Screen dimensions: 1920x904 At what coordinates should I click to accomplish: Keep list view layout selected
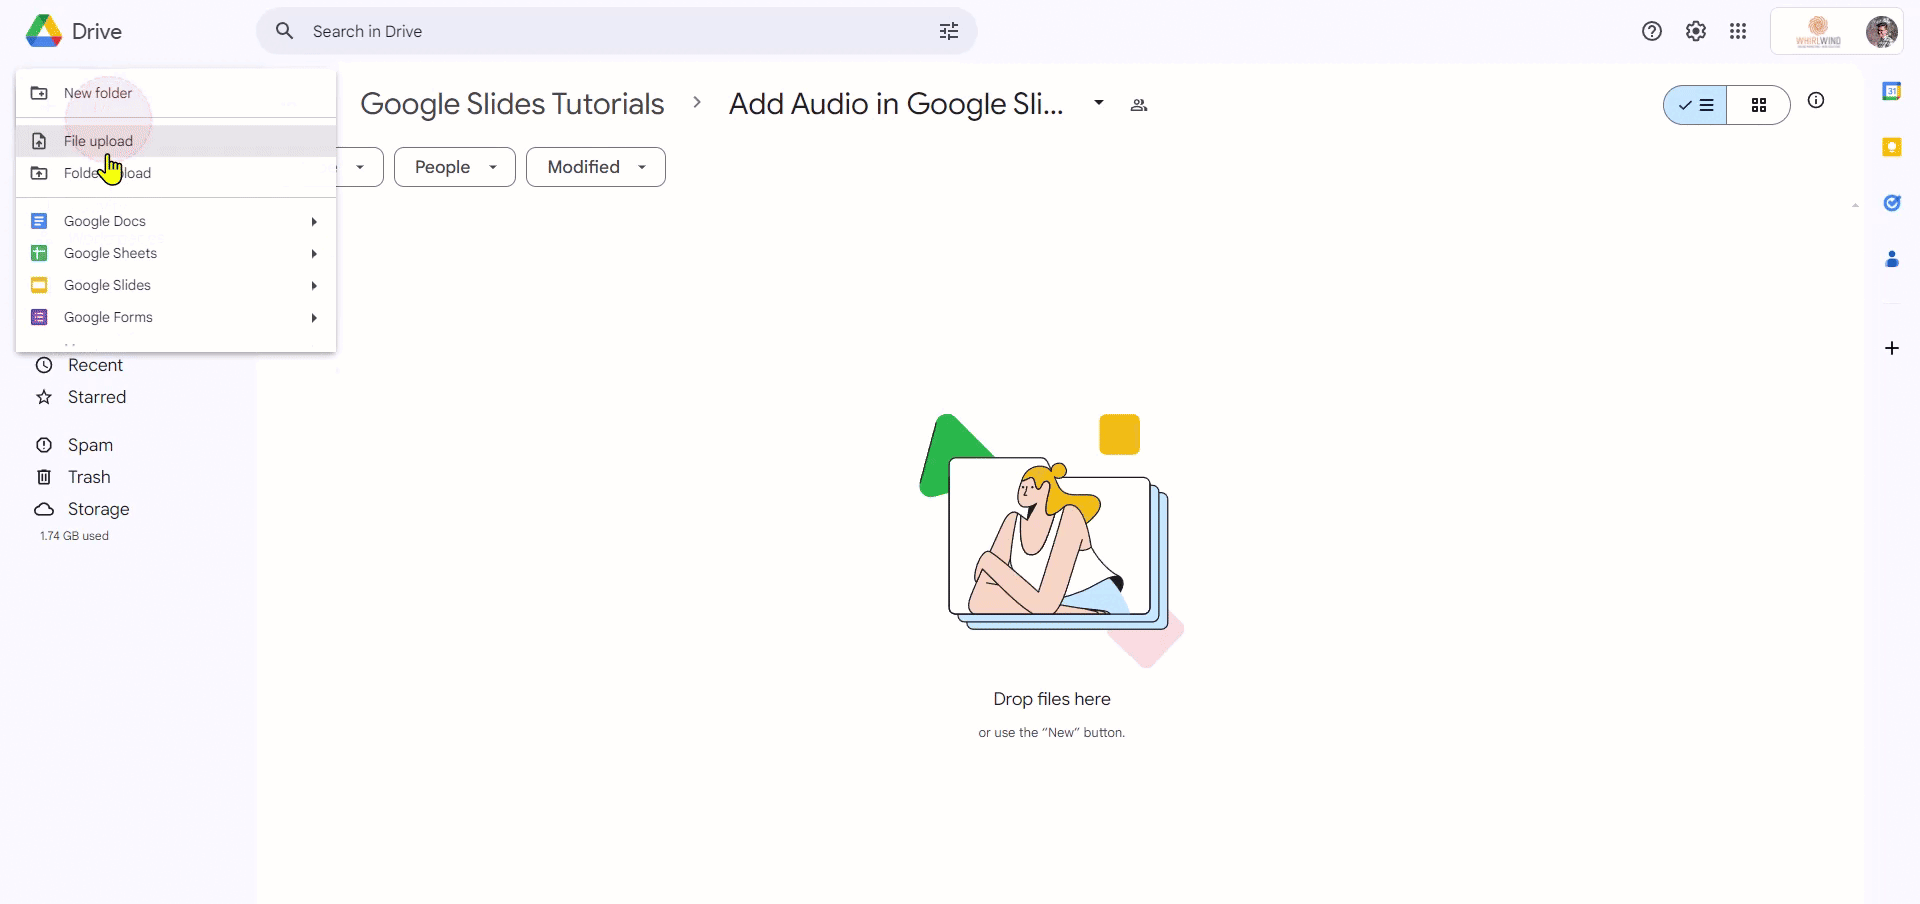coord(1695,105)
